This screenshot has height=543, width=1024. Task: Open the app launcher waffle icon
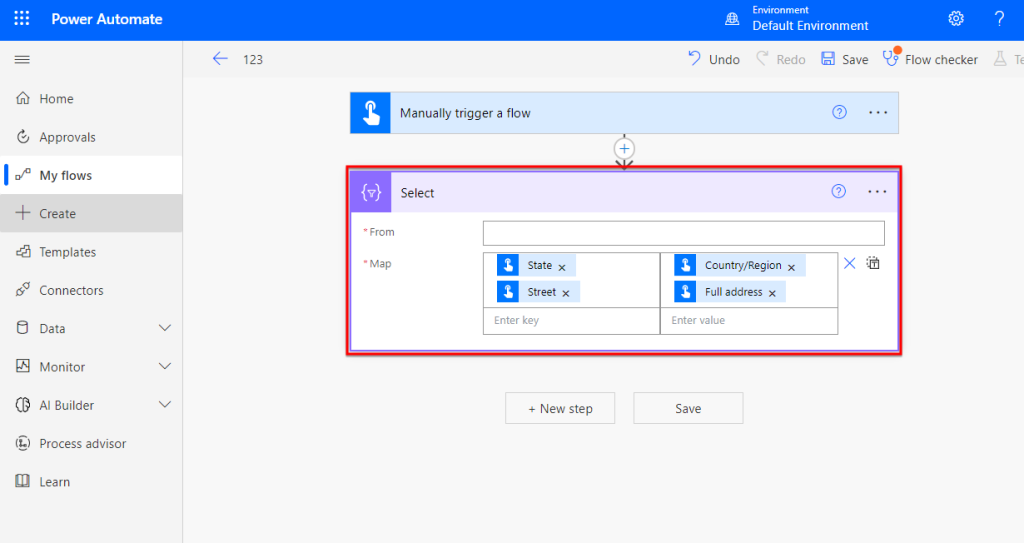click(22, 18)
